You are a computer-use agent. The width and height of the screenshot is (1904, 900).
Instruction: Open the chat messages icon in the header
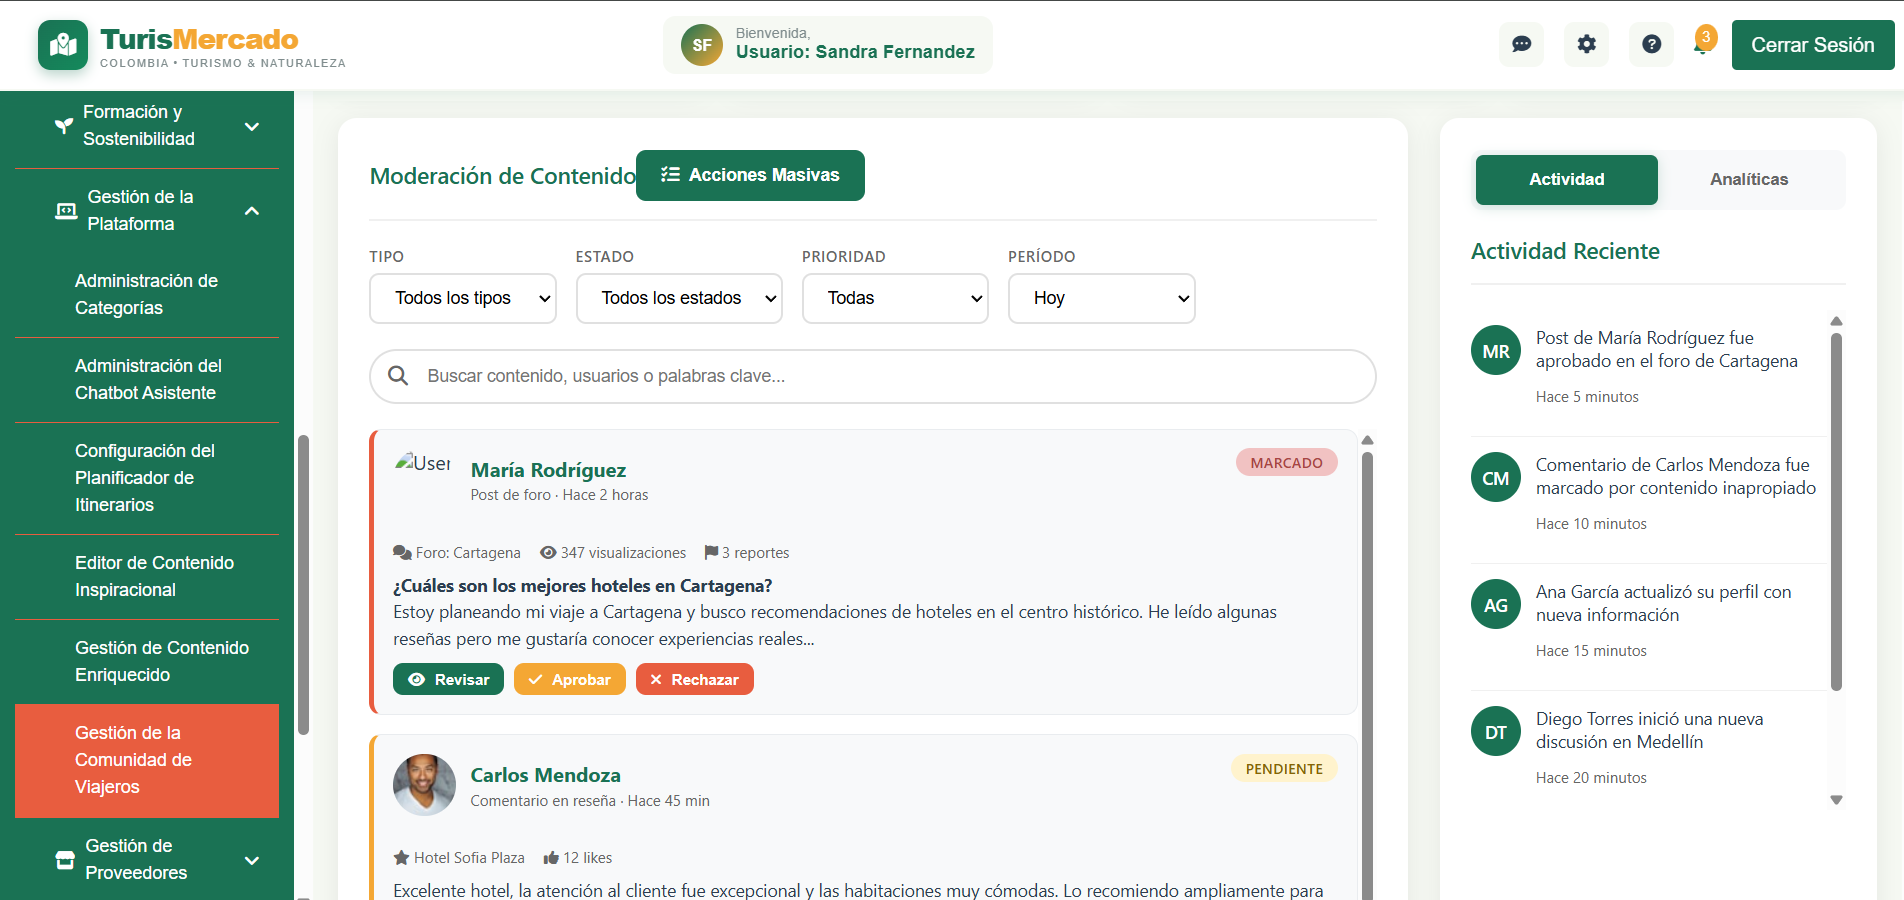tap(1521, 44)
